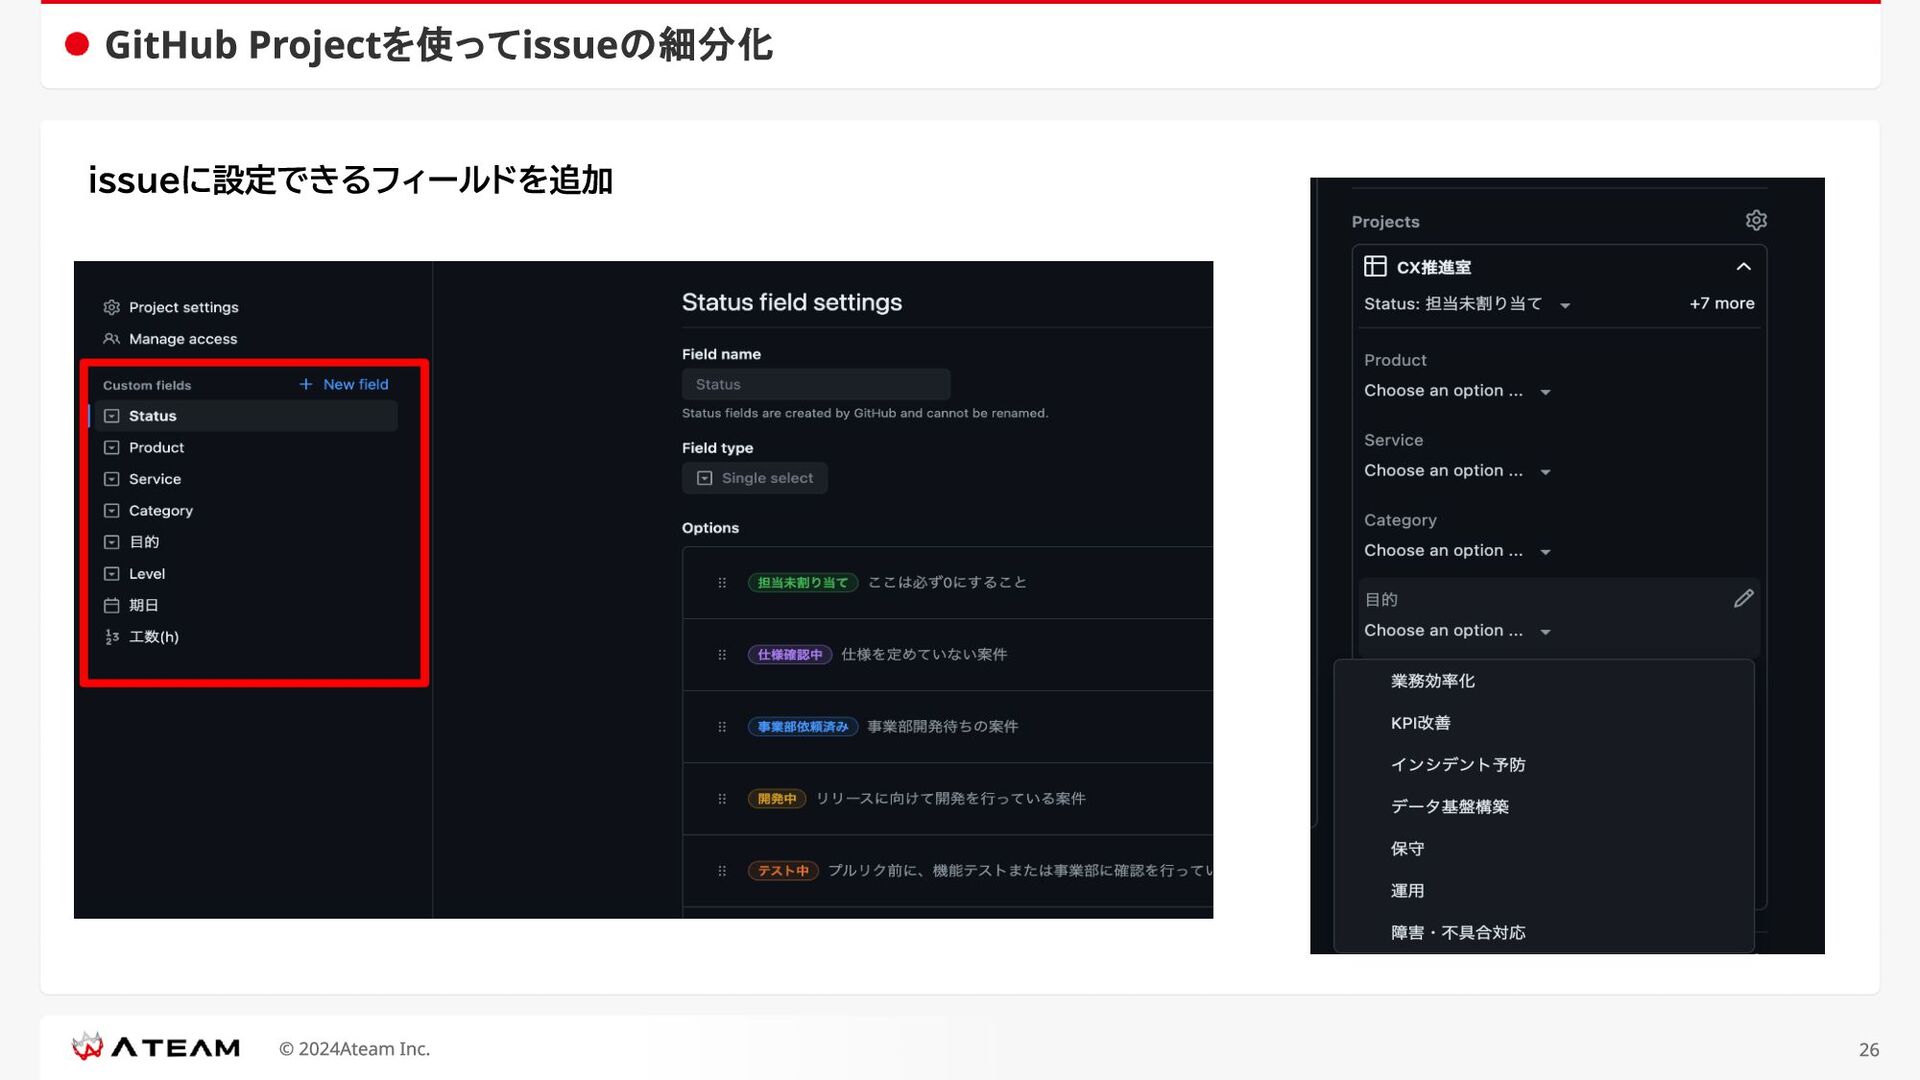Click drag handle of 事業部依頼済み option
This screenshot has width=1920, height=1080.
[722, 727]
